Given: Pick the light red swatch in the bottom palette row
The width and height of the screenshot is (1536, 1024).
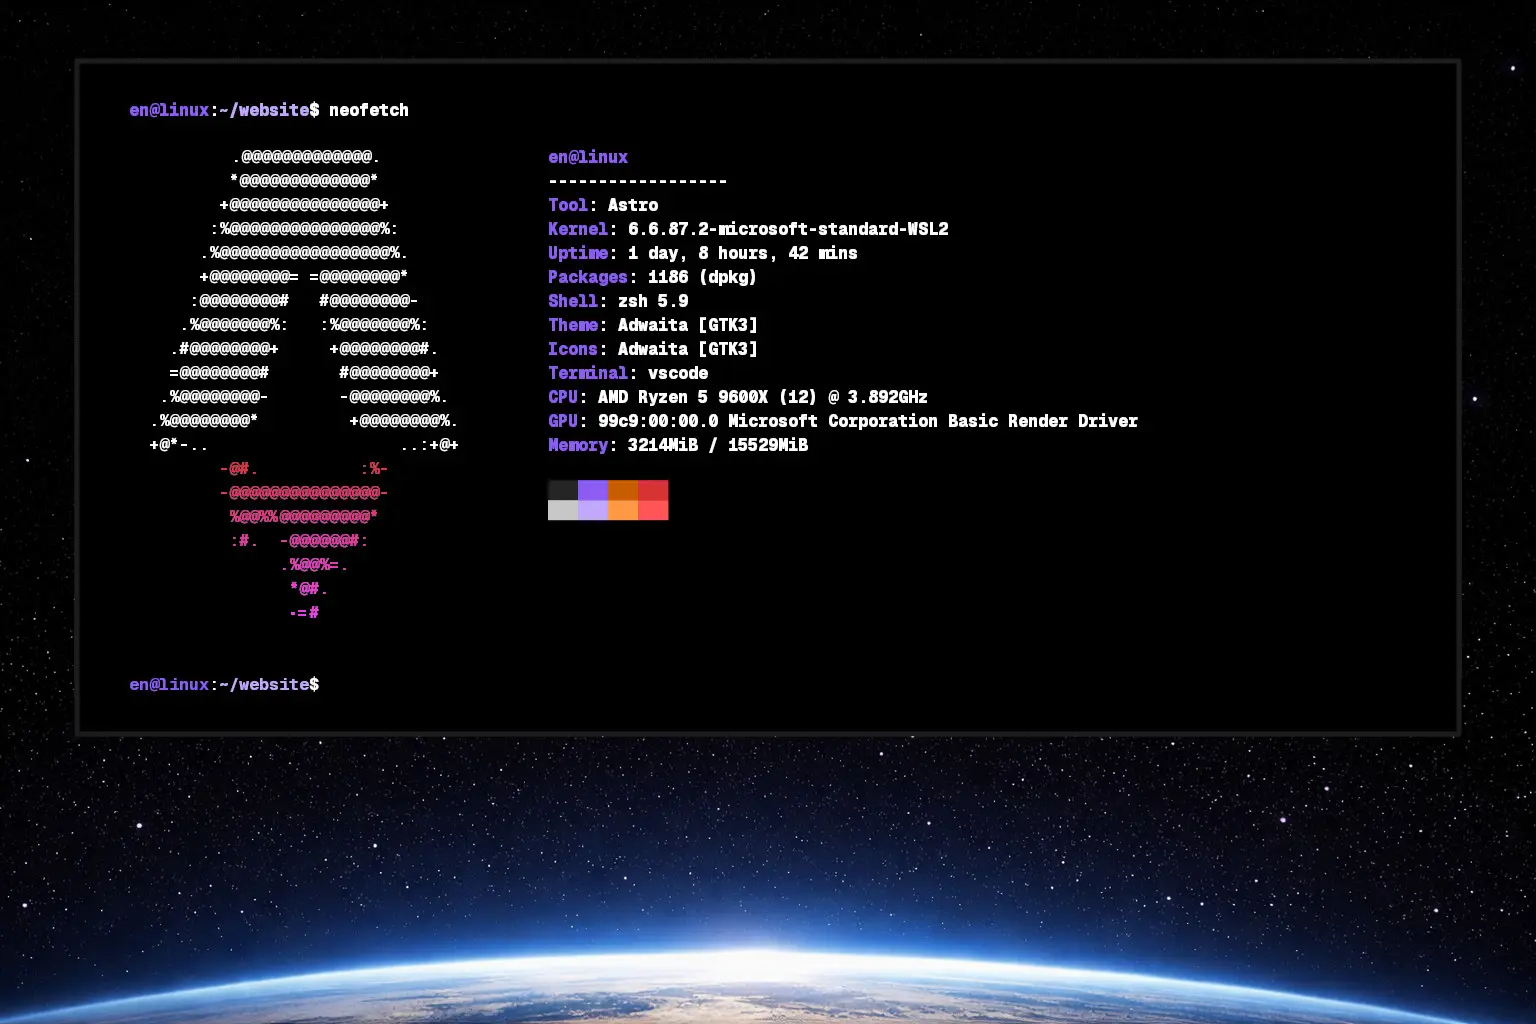Looking at the screenshot, I should point(653,510).
